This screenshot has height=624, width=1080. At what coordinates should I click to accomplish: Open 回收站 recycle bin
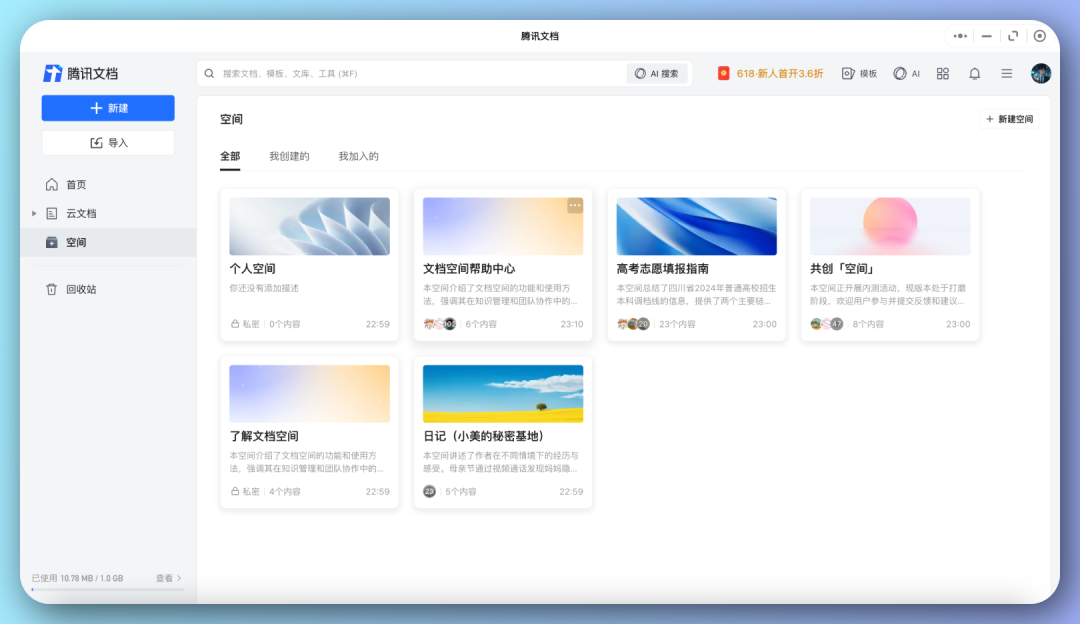point(81,289)
